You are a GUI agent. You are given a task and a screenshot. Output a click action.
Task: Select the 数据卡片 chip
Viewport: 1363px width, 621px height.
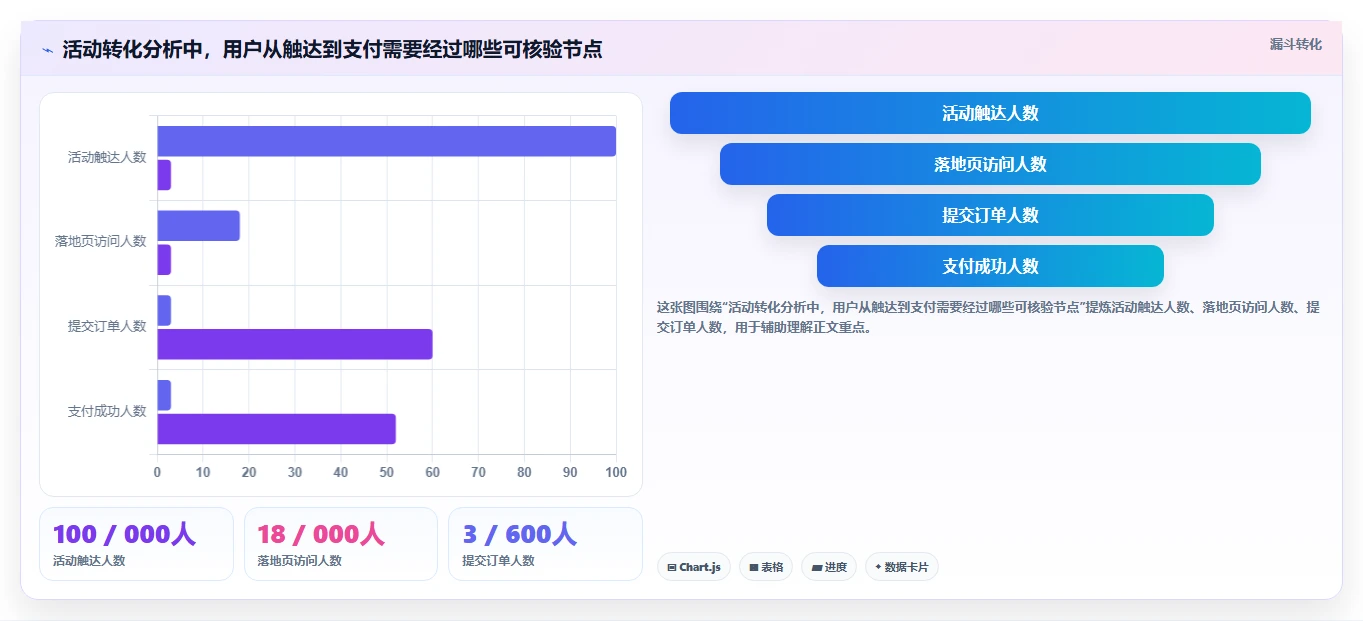coord(901,567)
